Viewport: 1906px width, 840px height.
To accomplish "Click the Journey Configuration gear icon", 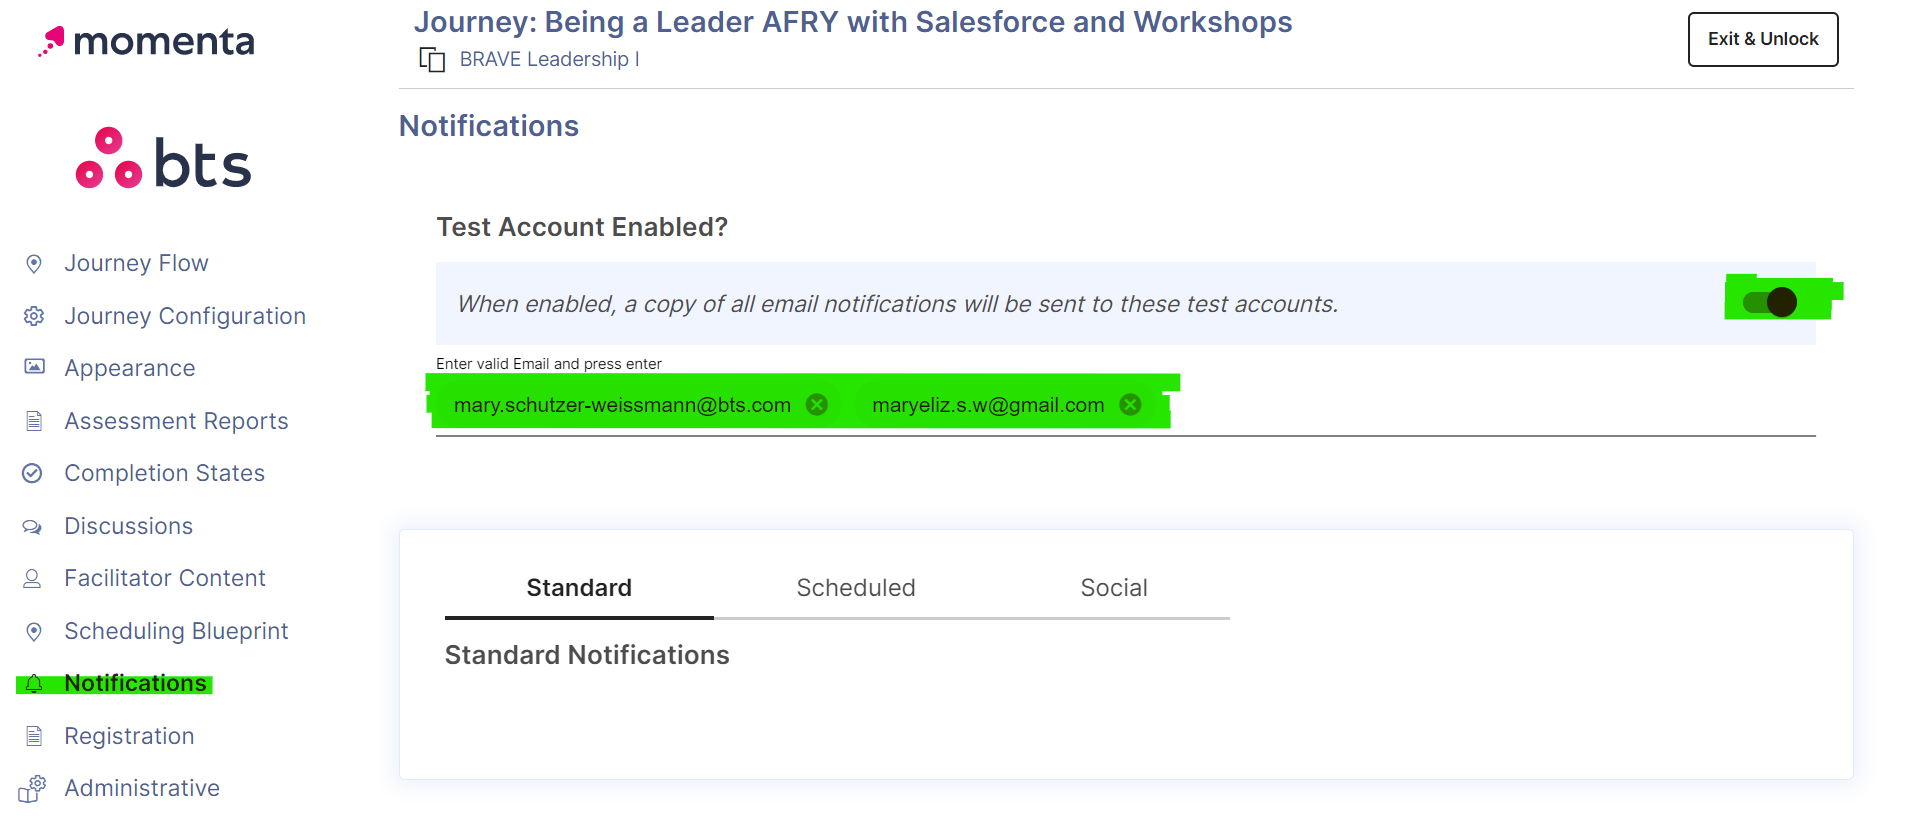I will point(34,316).
